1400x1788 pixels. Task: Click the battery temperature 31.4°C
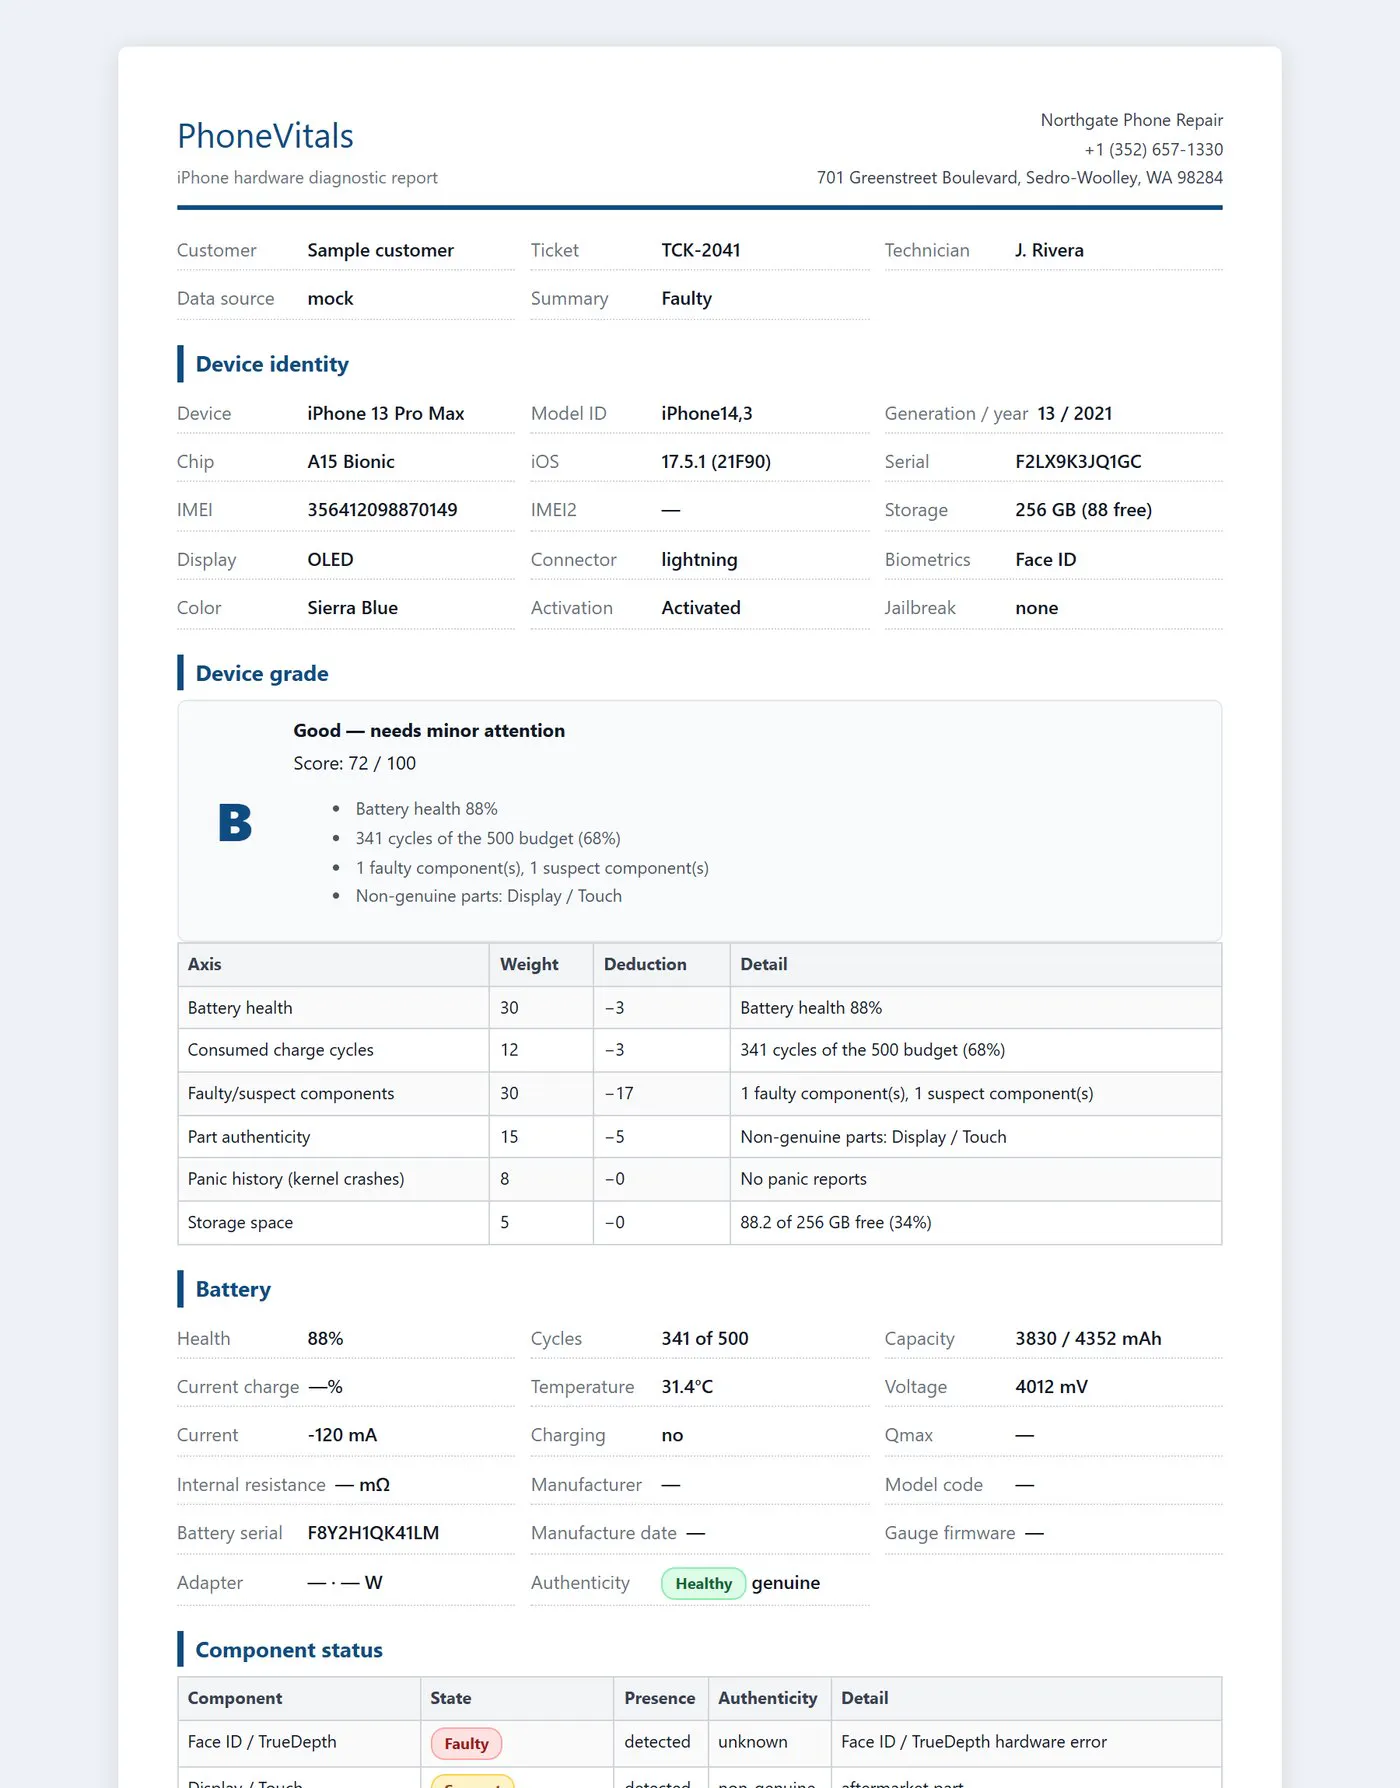click(687, 1386)
